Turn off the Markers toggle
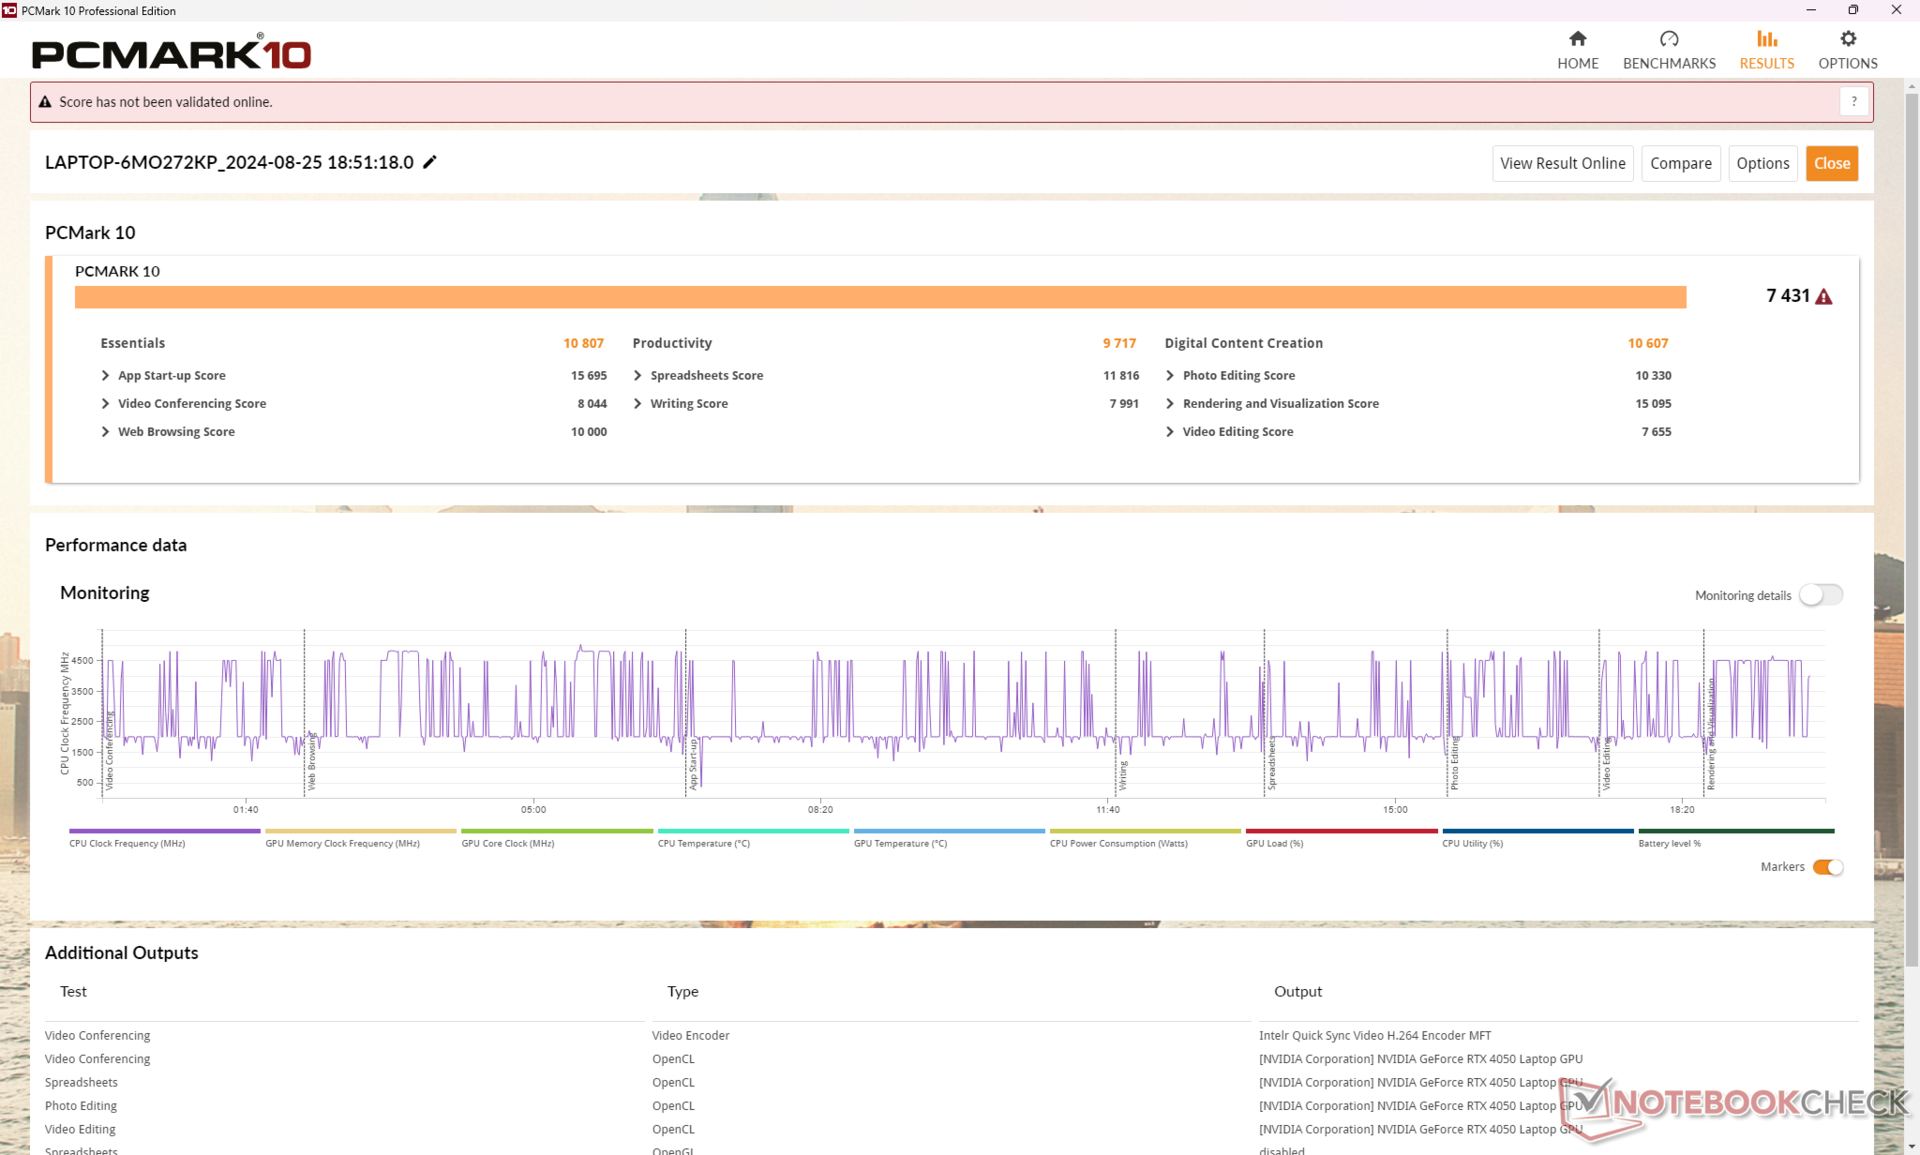 pos(1827,867)
